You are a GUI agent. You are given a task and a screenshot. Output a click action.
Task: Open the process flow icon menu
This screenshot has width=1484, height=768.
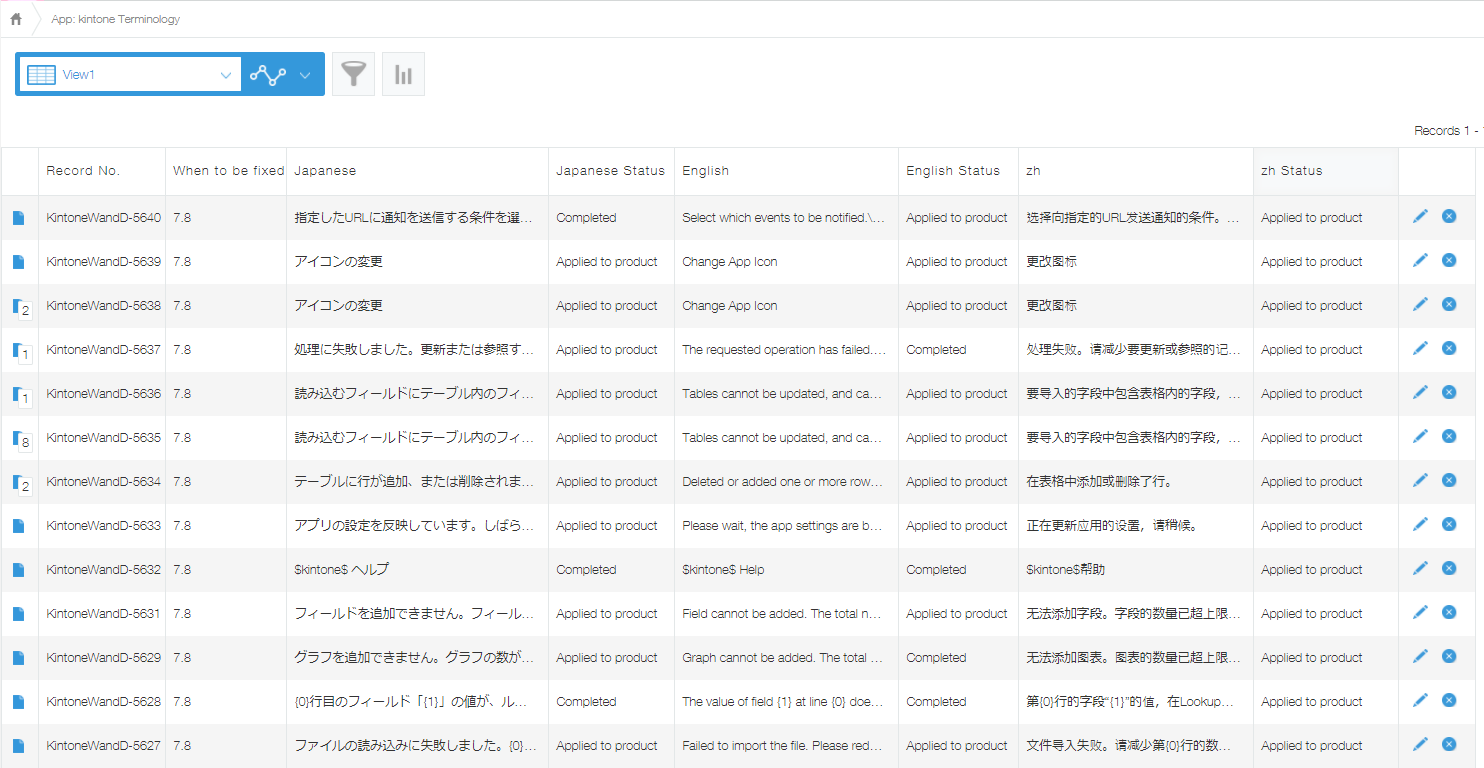tap(282, 74)
